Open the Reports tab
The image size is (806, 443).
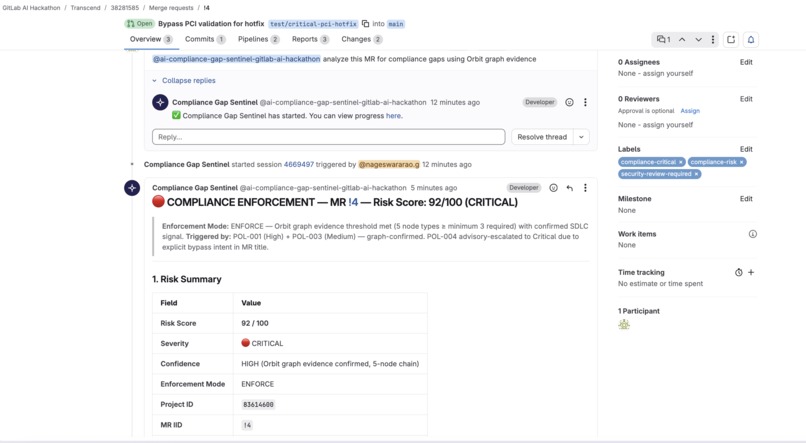[x=310, y=40]
